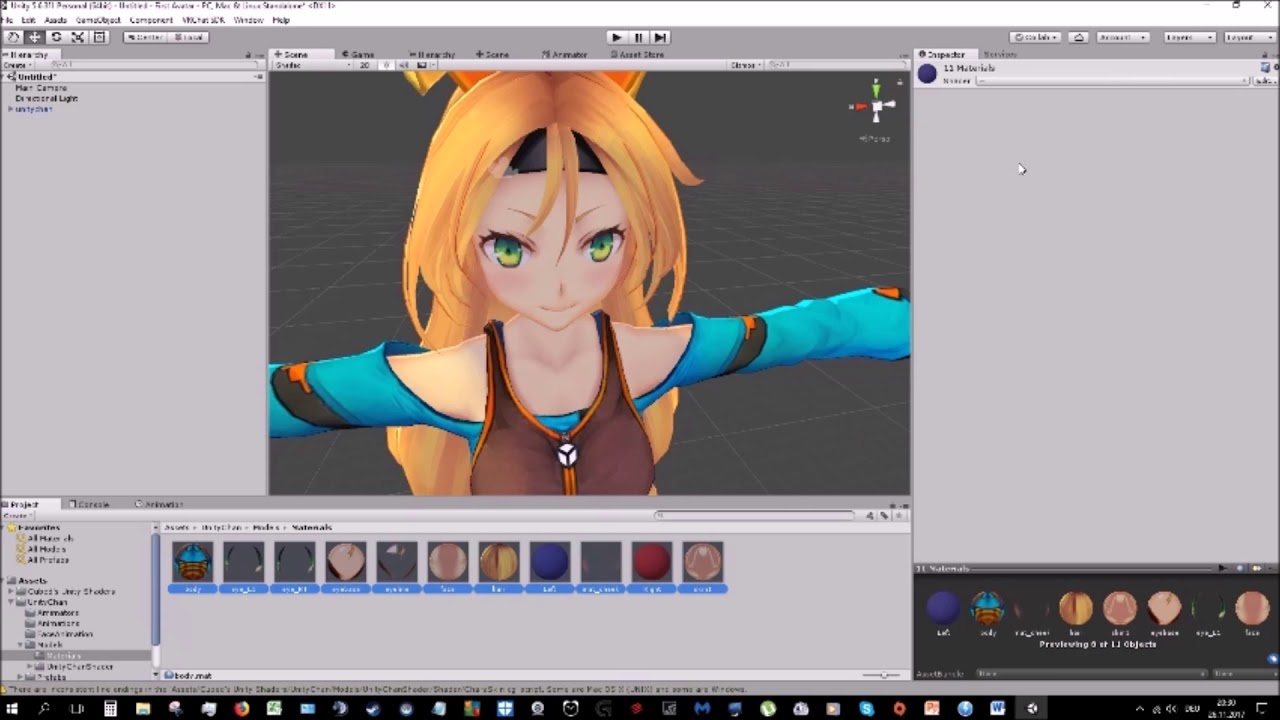The image size is (1280, 720).
Task: Open the Windows Start menu
Action: pos(13,709)
